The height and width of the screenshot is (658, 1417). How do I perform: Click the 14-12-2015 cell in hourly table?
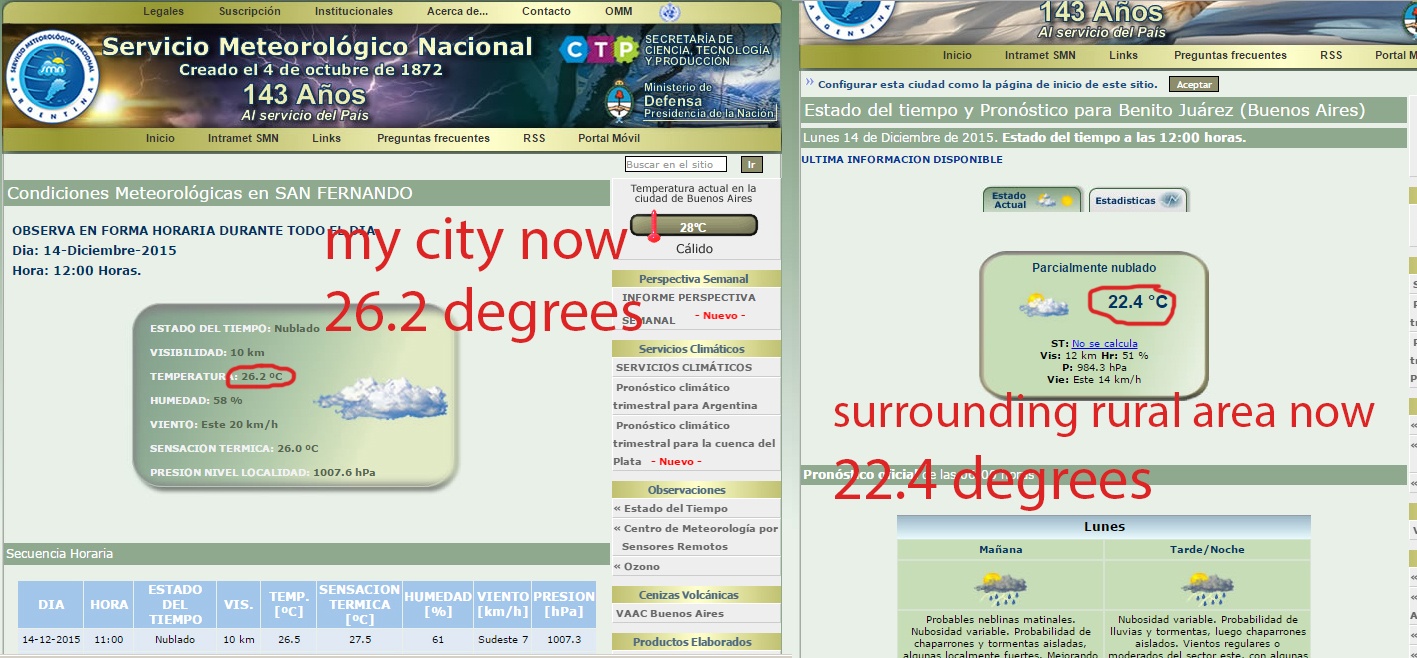[52, 639]
